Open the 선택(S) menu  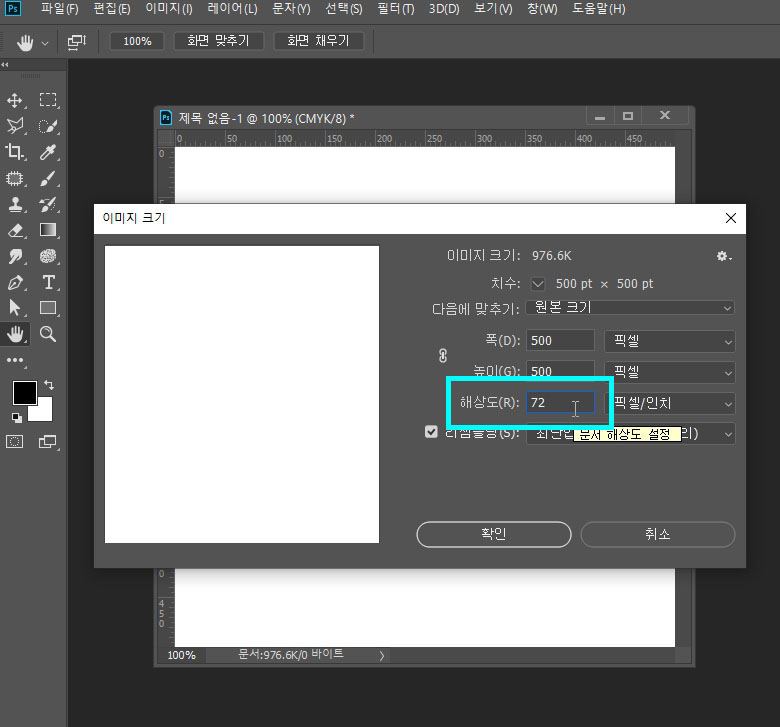click(x=344, y=9)
